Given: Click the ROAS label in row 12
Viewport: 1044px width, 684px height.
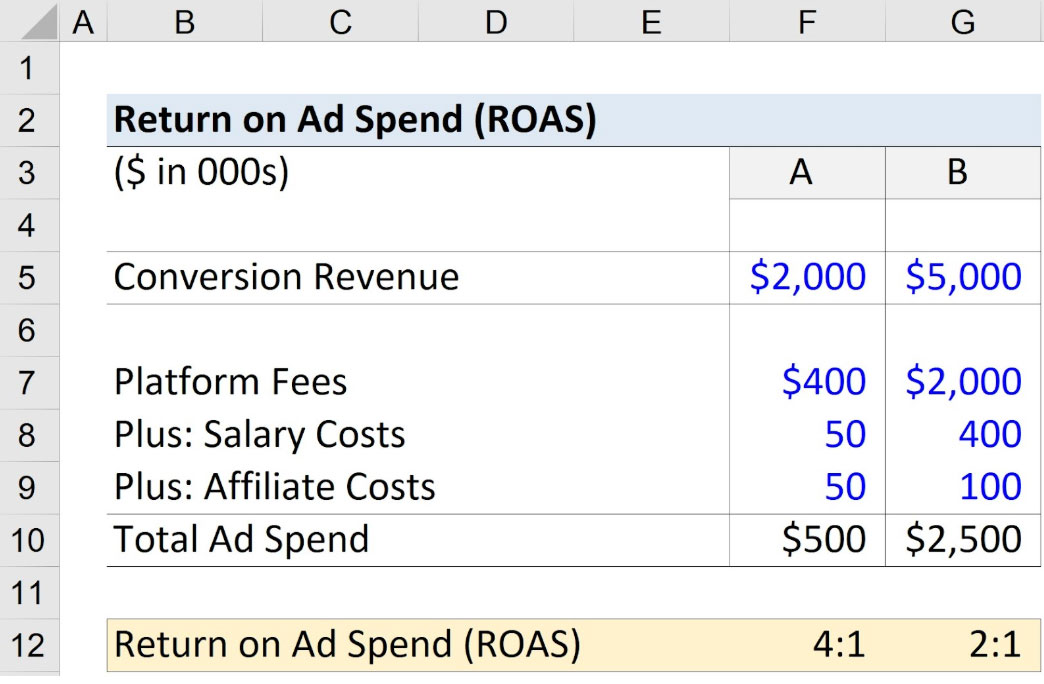Looking at the screenshot, I should pos(347,645).
